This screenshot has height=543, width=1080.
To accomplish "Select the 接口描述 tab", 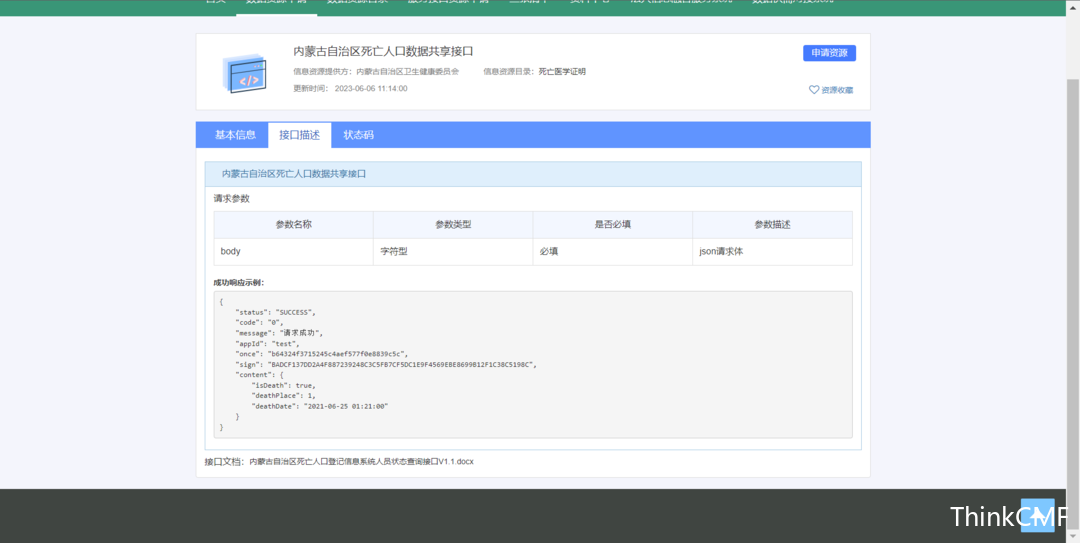I will 299,135.
